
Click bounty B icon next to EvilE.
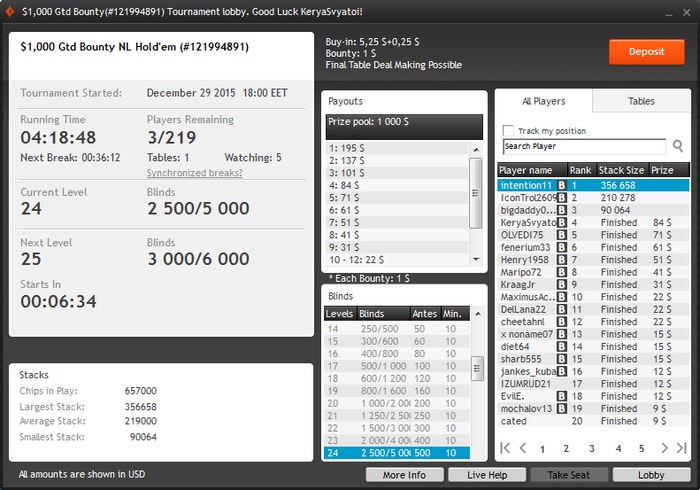(x=562, y=396)
